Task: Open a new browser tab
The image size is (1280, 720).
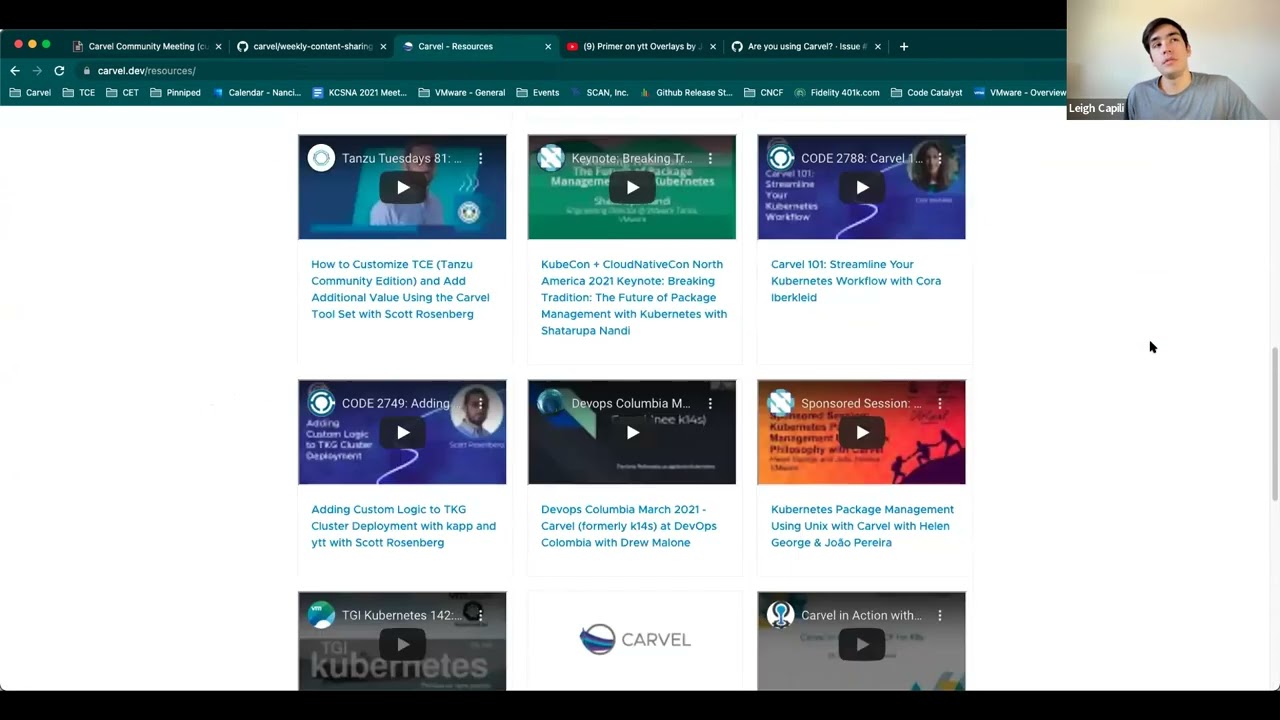Action: point(904,46)
